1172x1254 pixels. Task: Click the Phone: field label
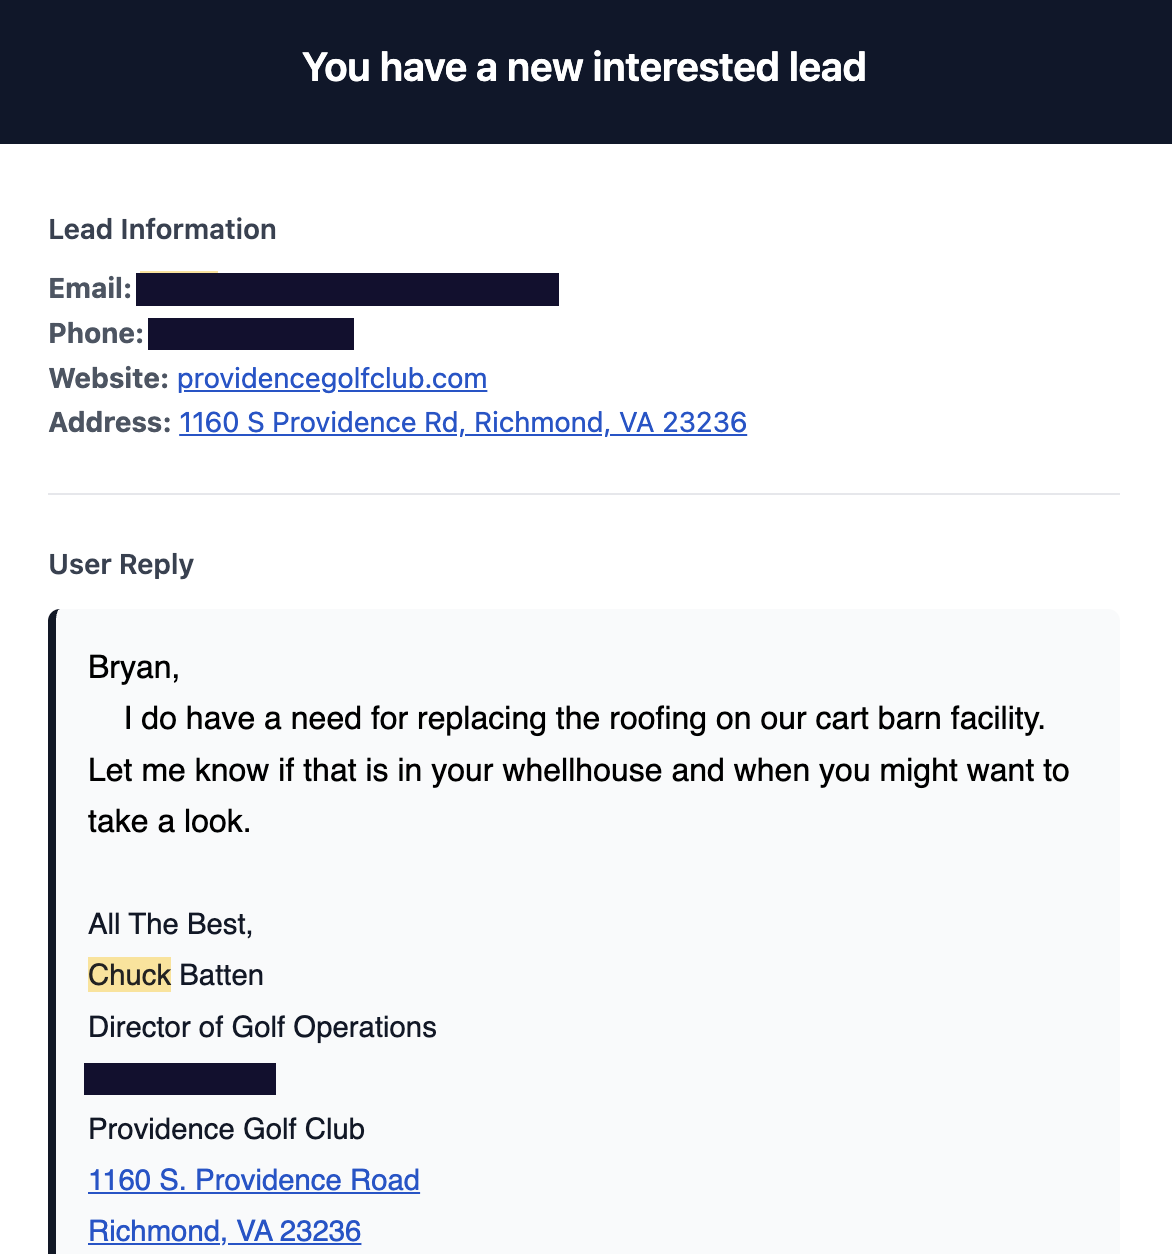point(96,334)
